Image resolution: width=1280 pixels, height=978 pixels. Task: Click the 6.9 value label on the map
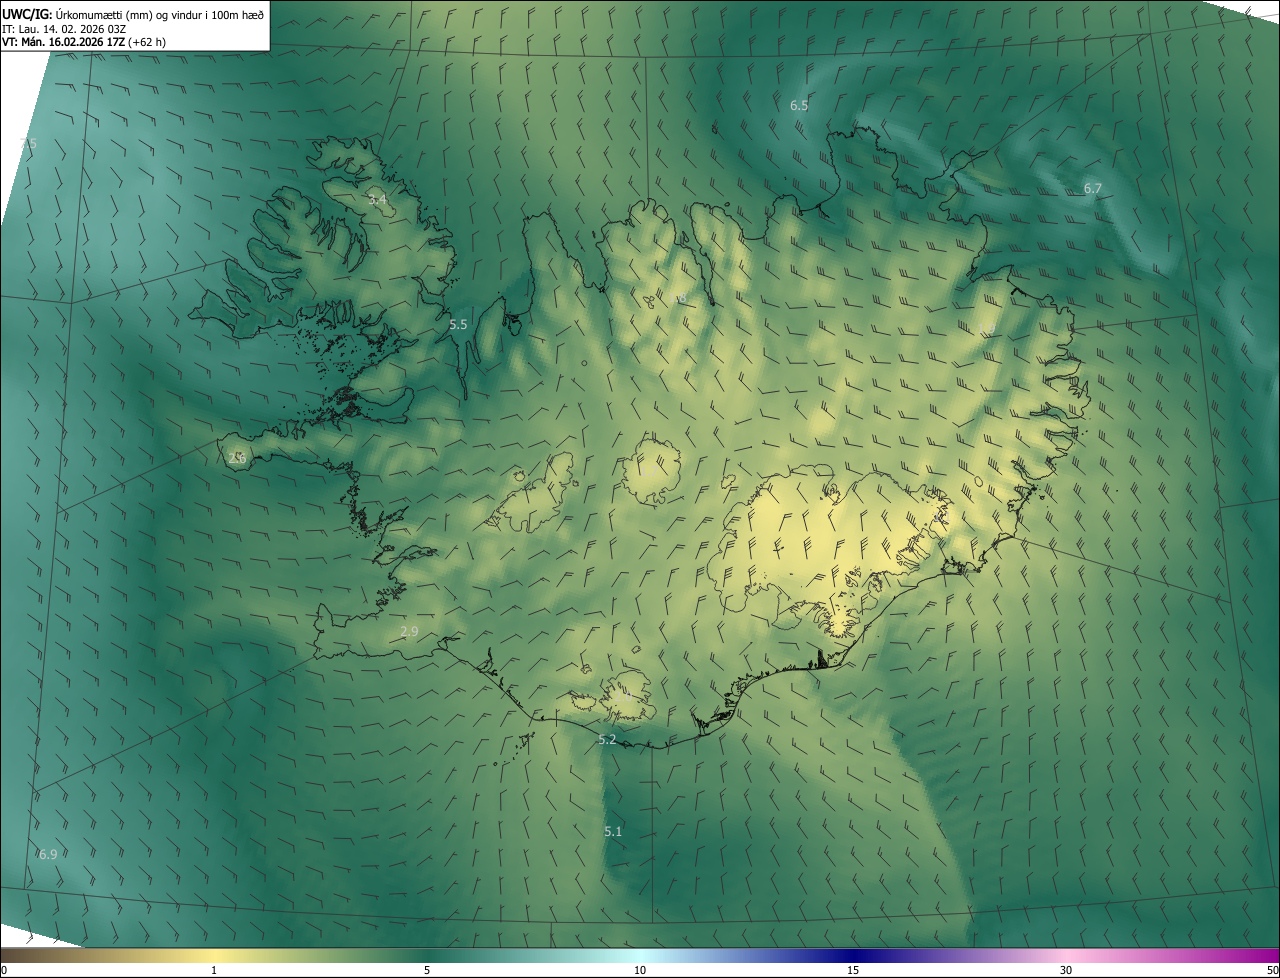[x=47, y=854]
